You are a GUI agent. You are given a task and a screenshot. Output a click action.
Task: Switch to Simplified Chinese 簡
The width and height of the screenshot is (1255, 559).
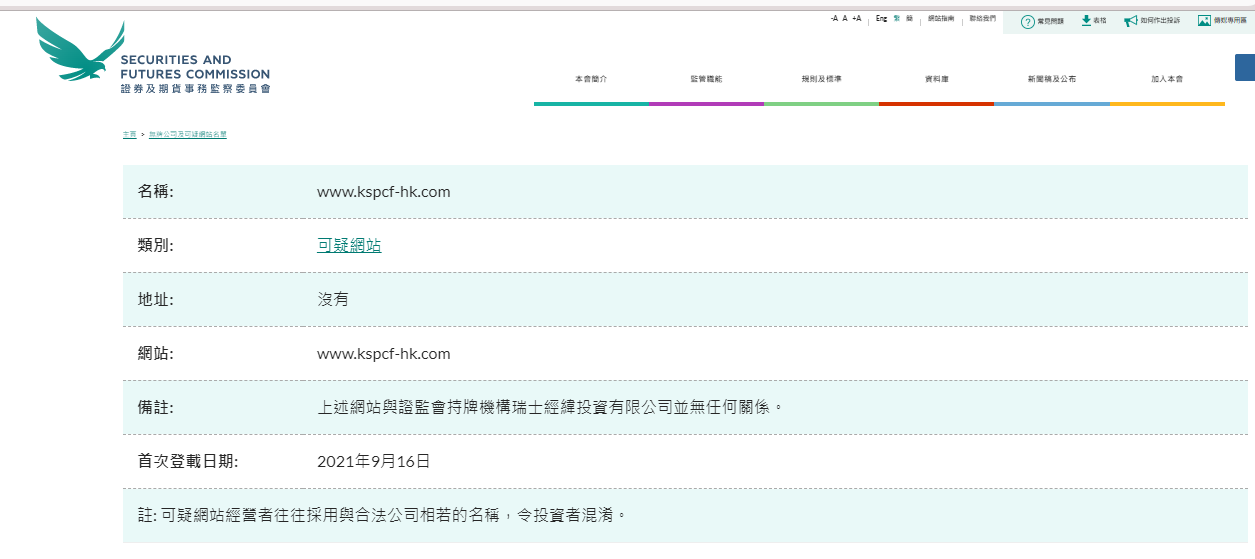(909, 19)
